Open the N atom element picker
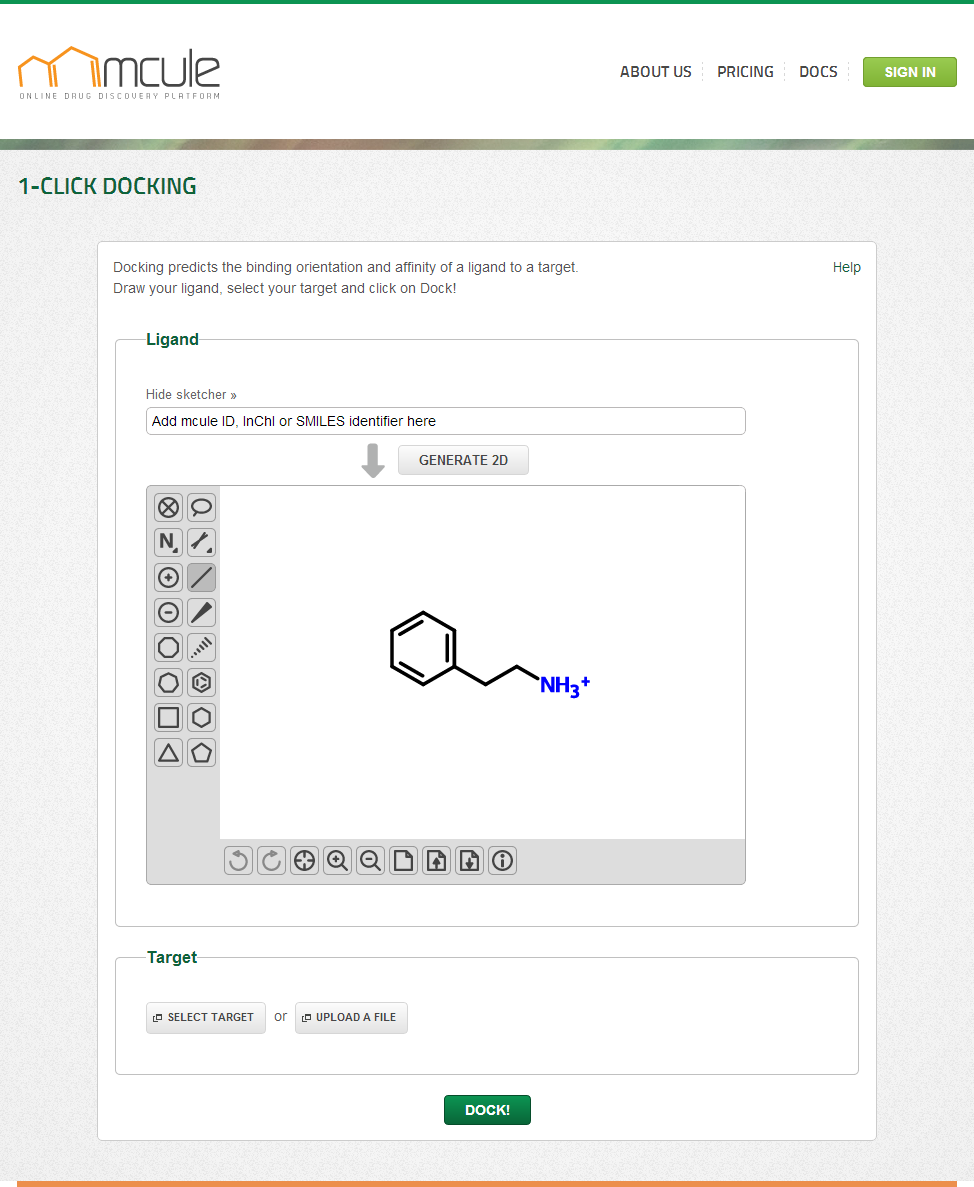 coord(169,543)
